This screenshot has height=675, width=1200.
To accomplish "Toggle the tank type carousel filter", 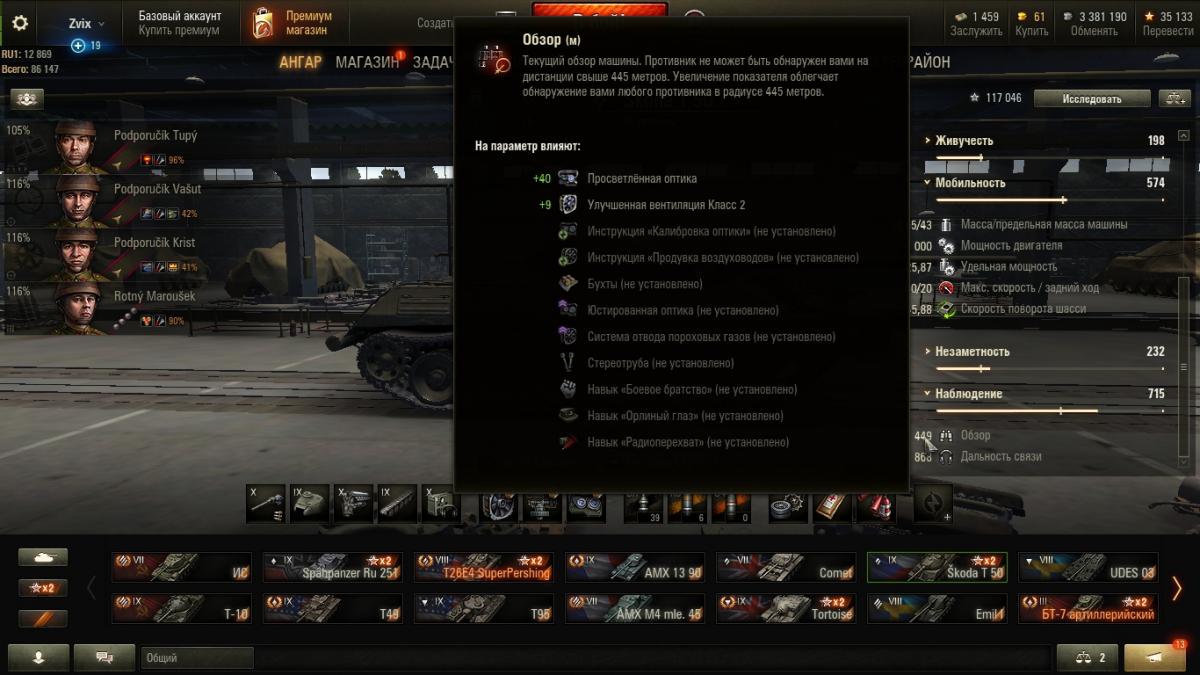I will tap(43, 558).
